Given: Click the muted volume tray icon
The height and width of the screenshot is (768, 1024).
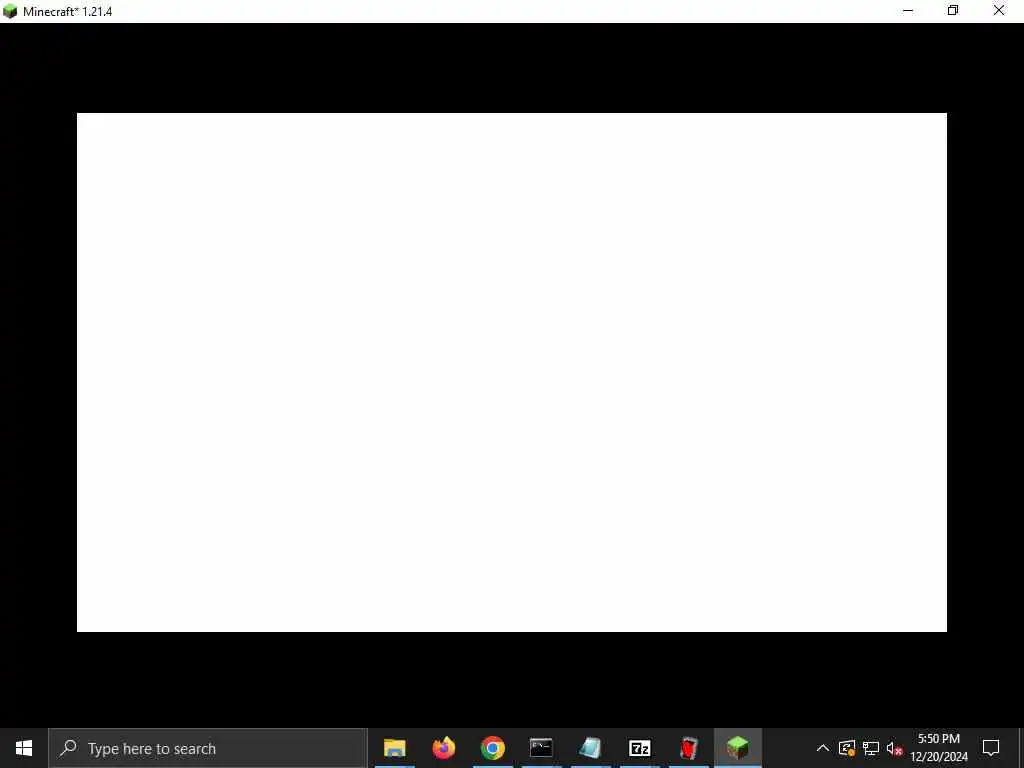Looking at the screenshot, I should point(894,748).
